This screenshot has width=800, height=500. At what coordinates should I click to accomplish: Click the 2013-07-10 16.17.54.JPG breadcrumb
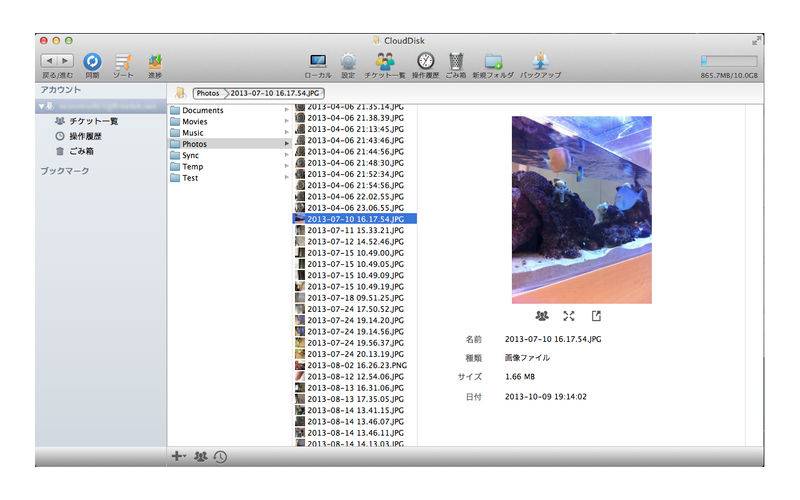274,93
